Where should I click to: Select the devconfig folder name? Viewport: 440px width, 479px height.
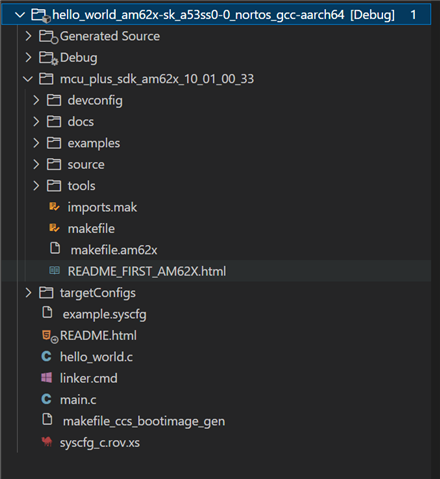click(95, 101)
